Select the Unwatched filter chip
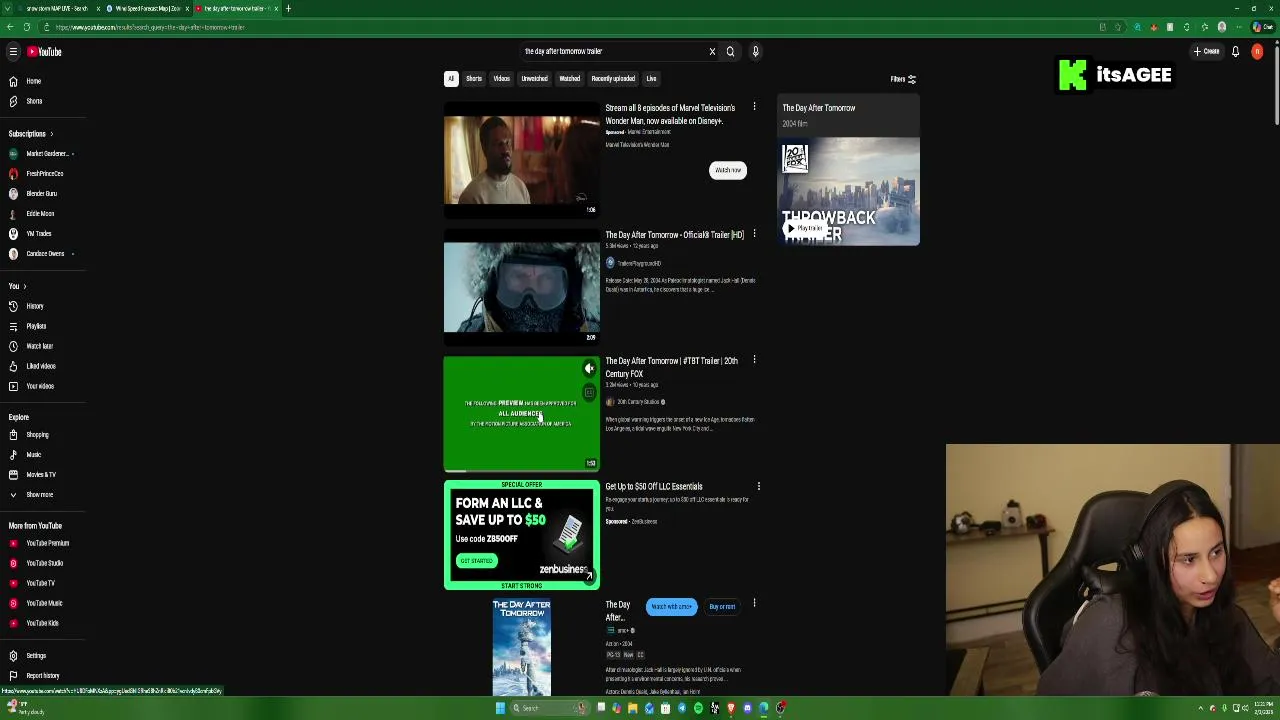Image resolution: width=1280 pixels, height=720 pixels. (534, 79)
